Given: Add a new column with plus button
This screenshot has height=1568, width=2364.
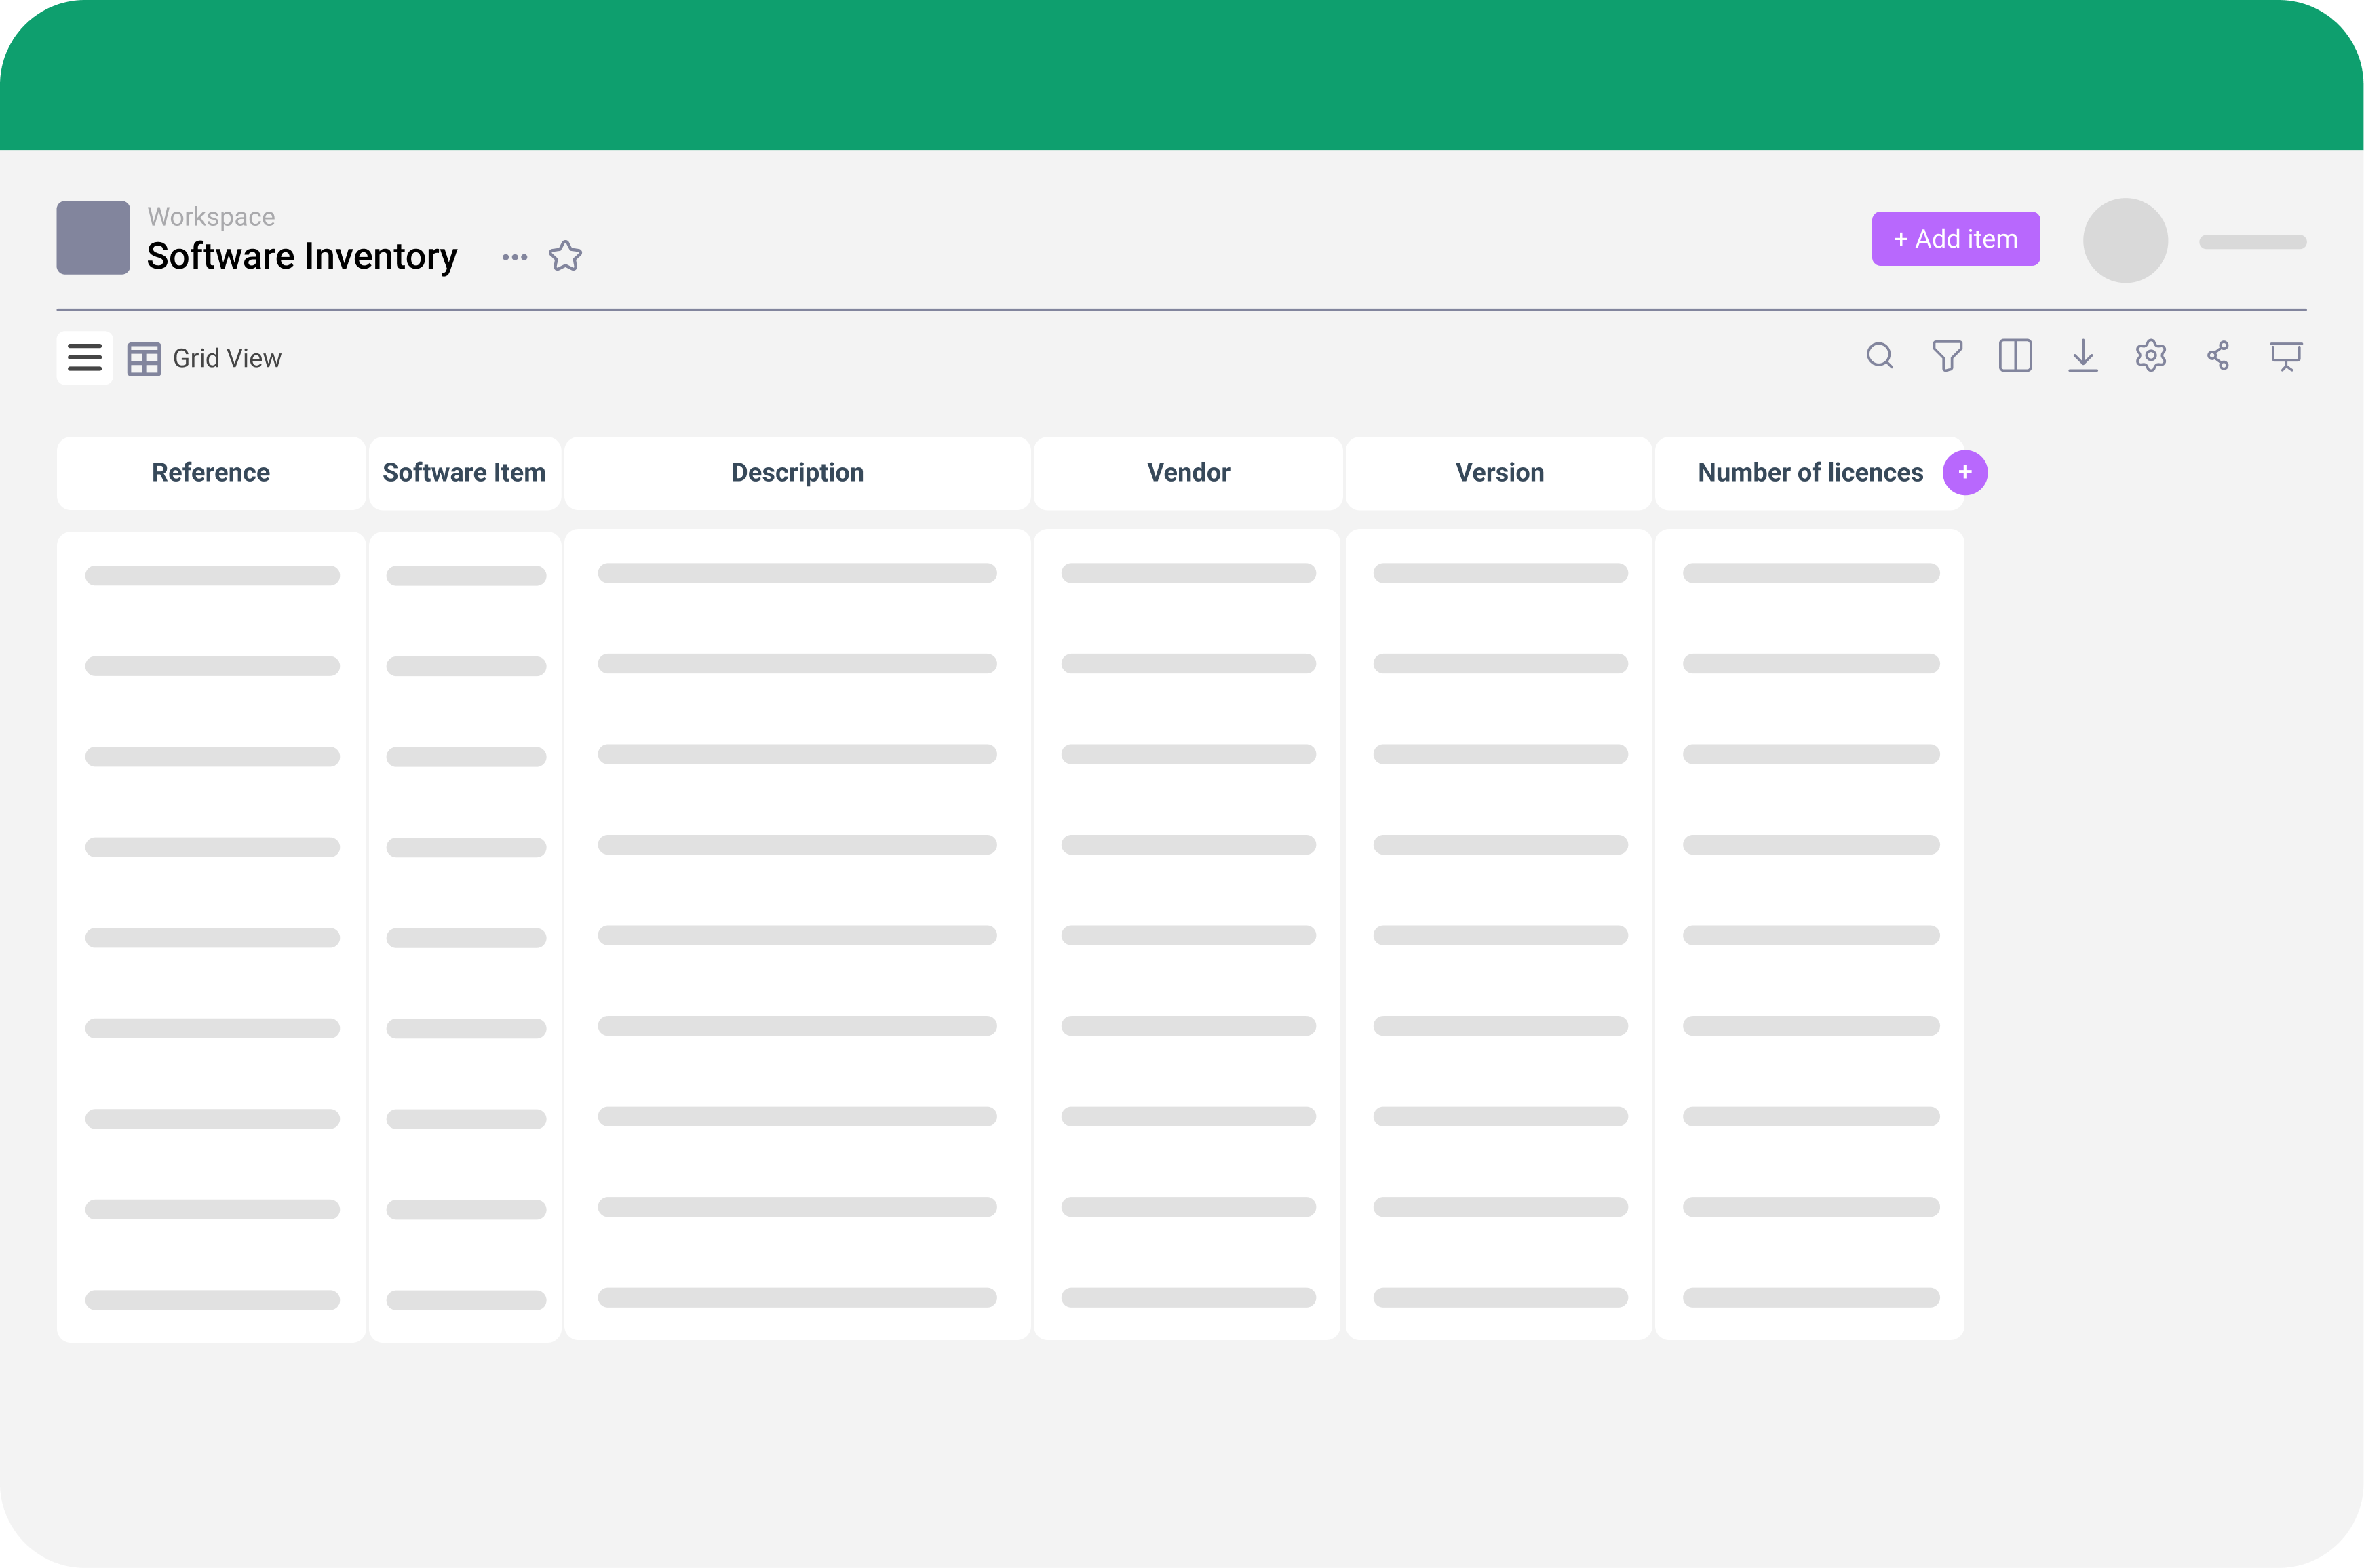Looking at the screenshot, I should pyautogui.click(x=1964, y=473).
